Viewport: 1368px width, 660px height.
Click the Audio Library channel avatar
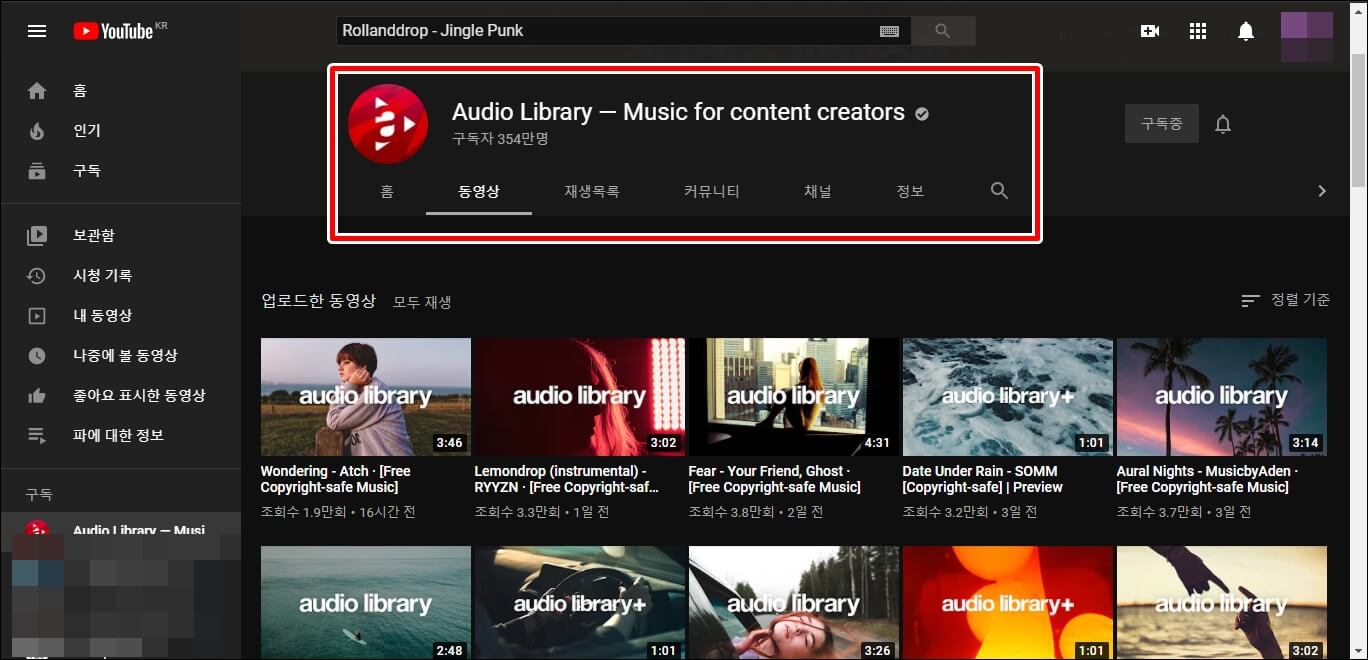pos(388,124)
